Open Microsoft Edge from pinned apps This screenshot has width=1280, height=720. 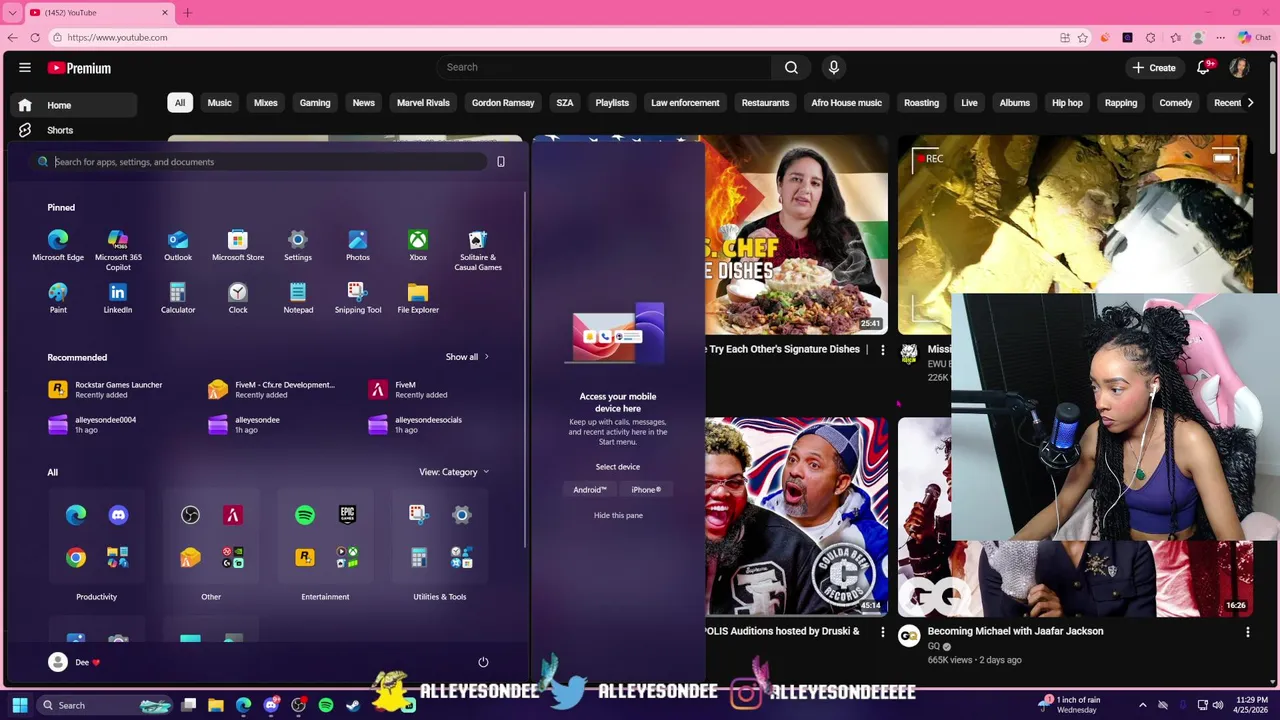(x=58, y=246)
